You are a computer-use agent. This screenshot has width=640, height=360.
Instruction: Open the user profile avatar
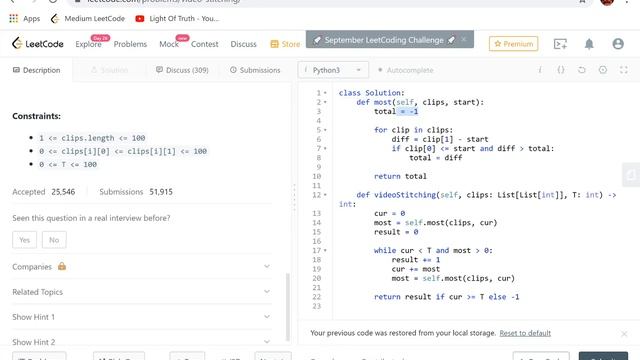(x=618, y=44)
